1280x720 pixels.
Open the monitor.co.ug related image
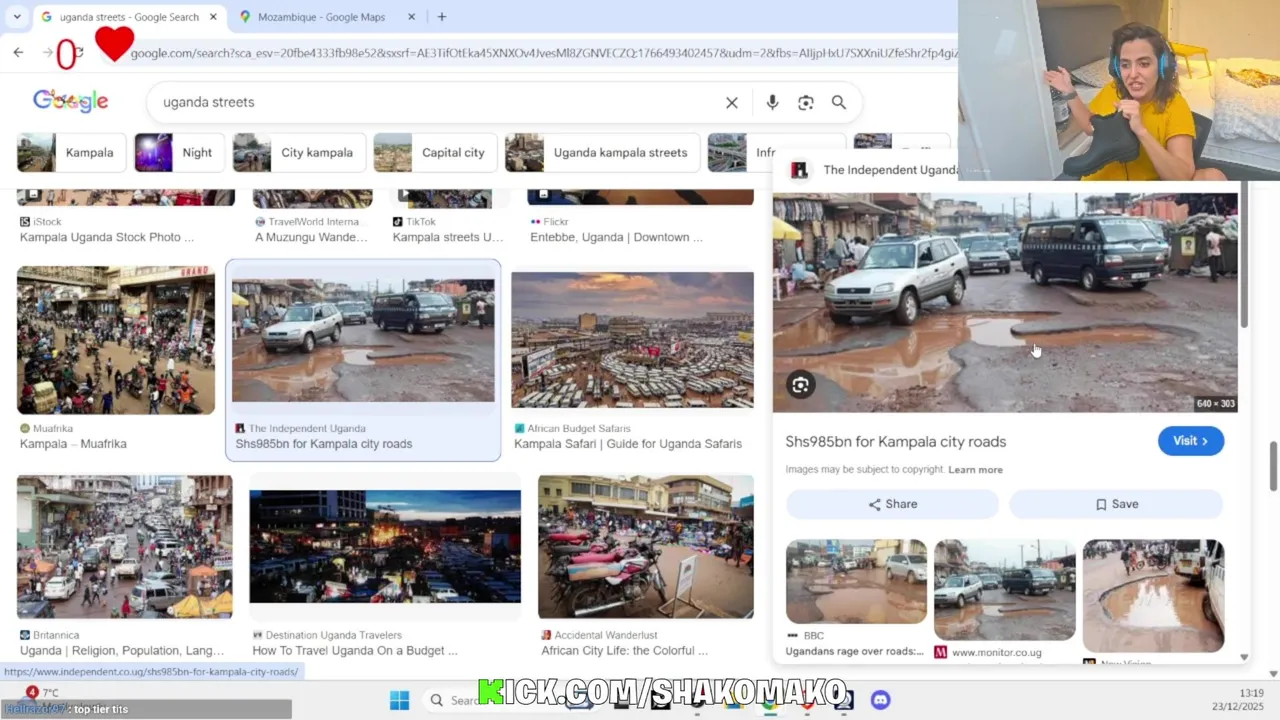click(x=1004, y=590)
